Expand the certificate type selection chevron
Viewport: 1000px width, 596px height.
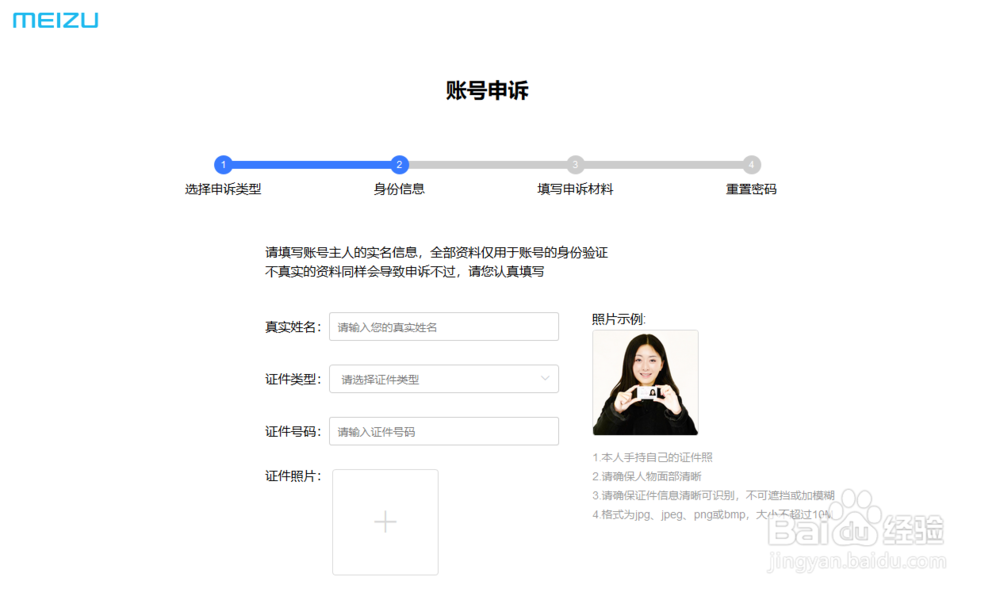(545, 379)
